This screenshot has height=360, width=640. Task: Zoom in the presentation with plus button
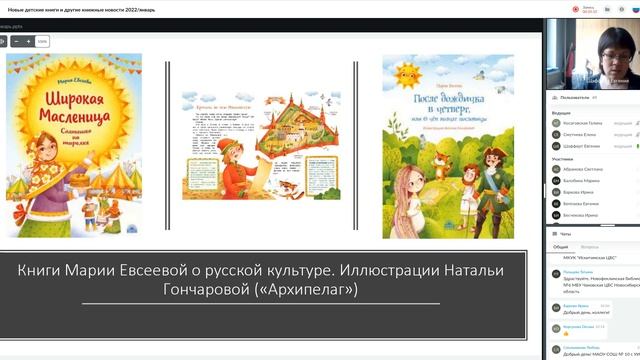coord(28,41)
